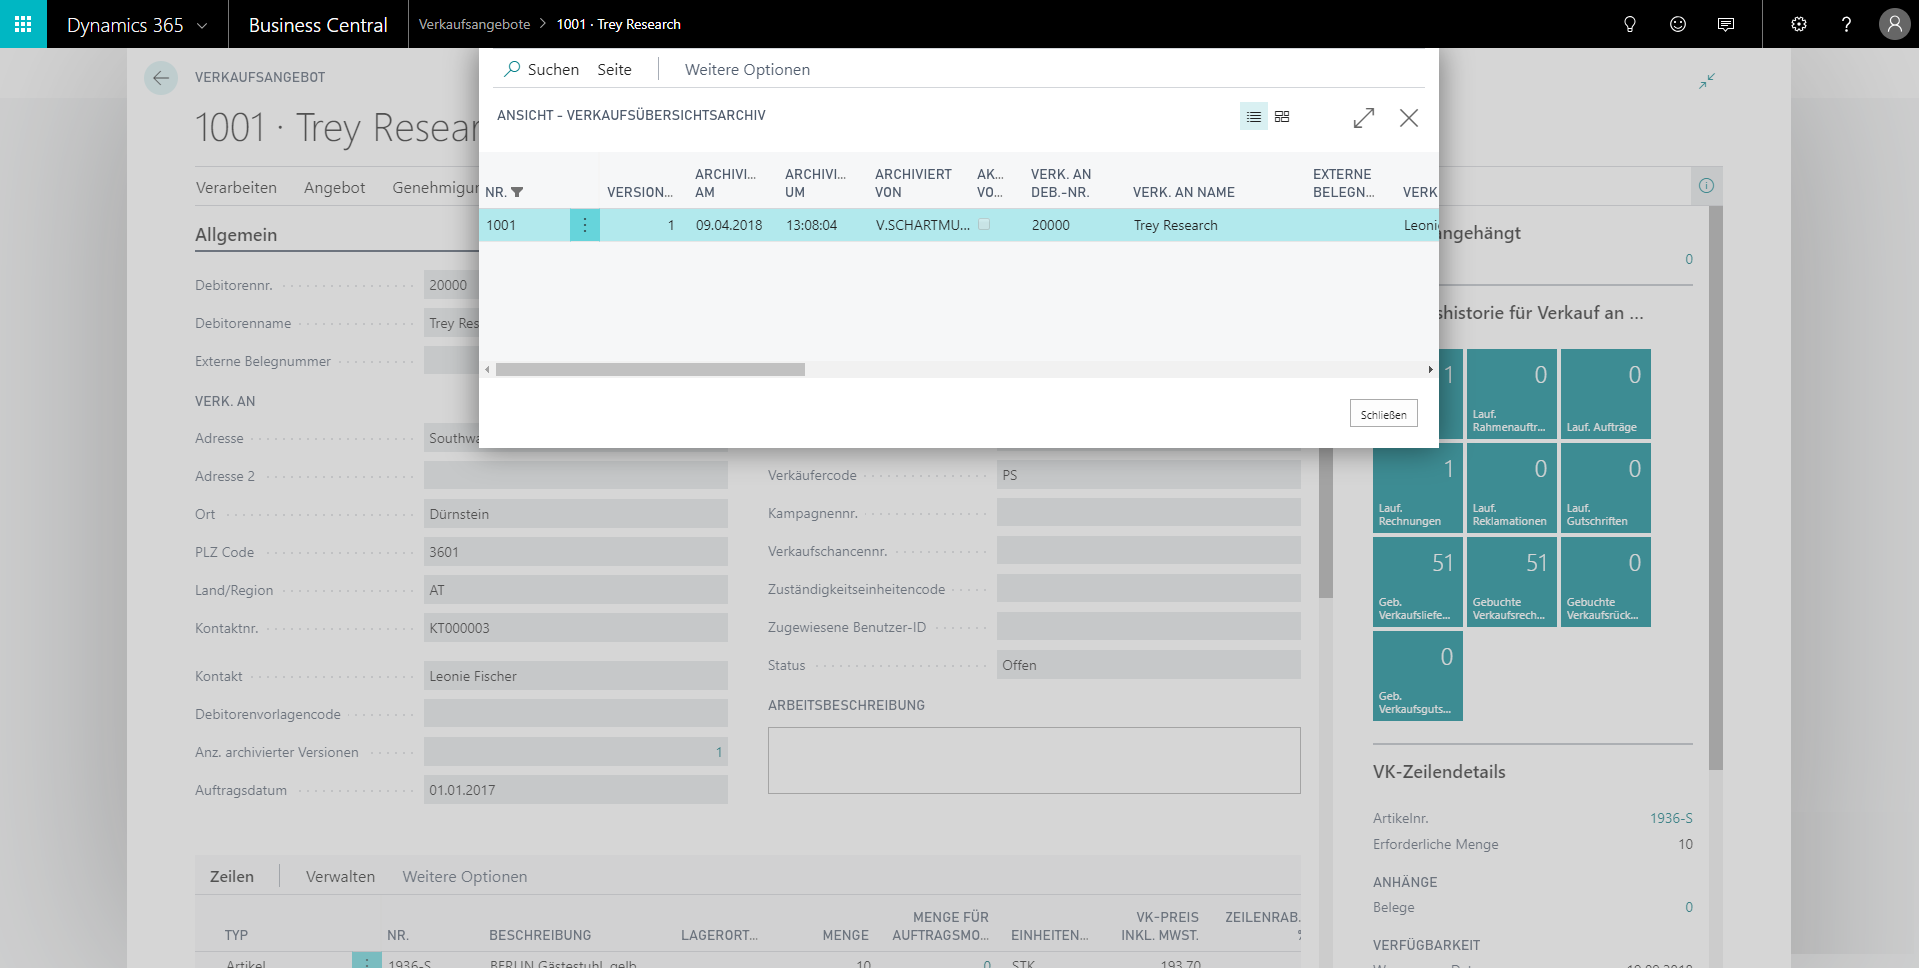The image size is (1919, 968).
Task: Open the chat messages icon
Action: (x=1726, y=24)
